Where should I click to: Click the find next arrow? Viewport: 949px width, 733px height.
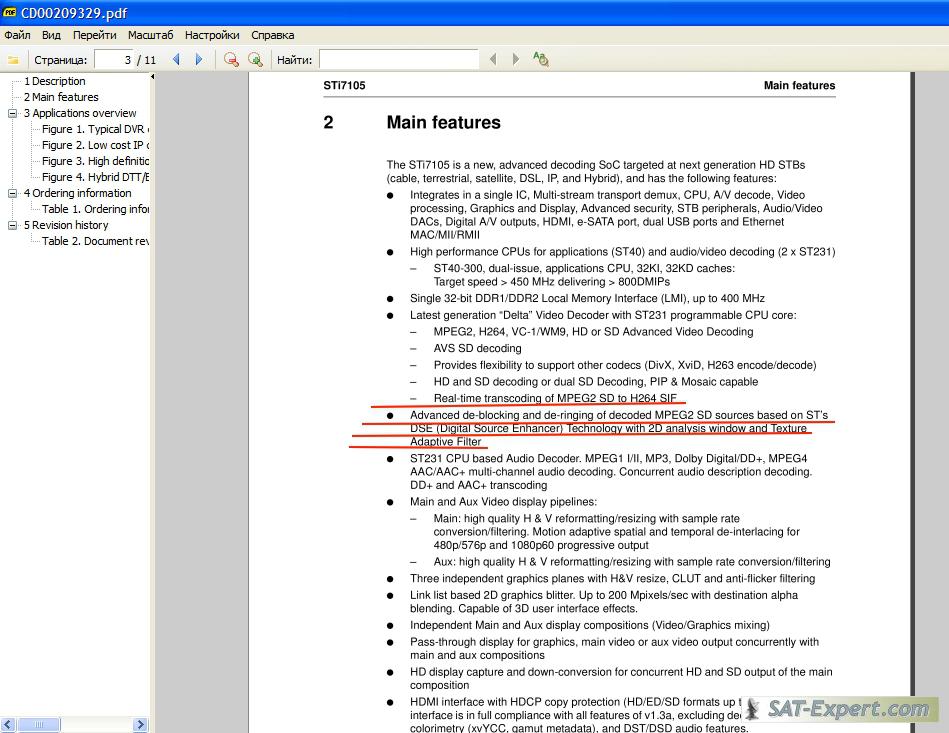coord(516,59)
